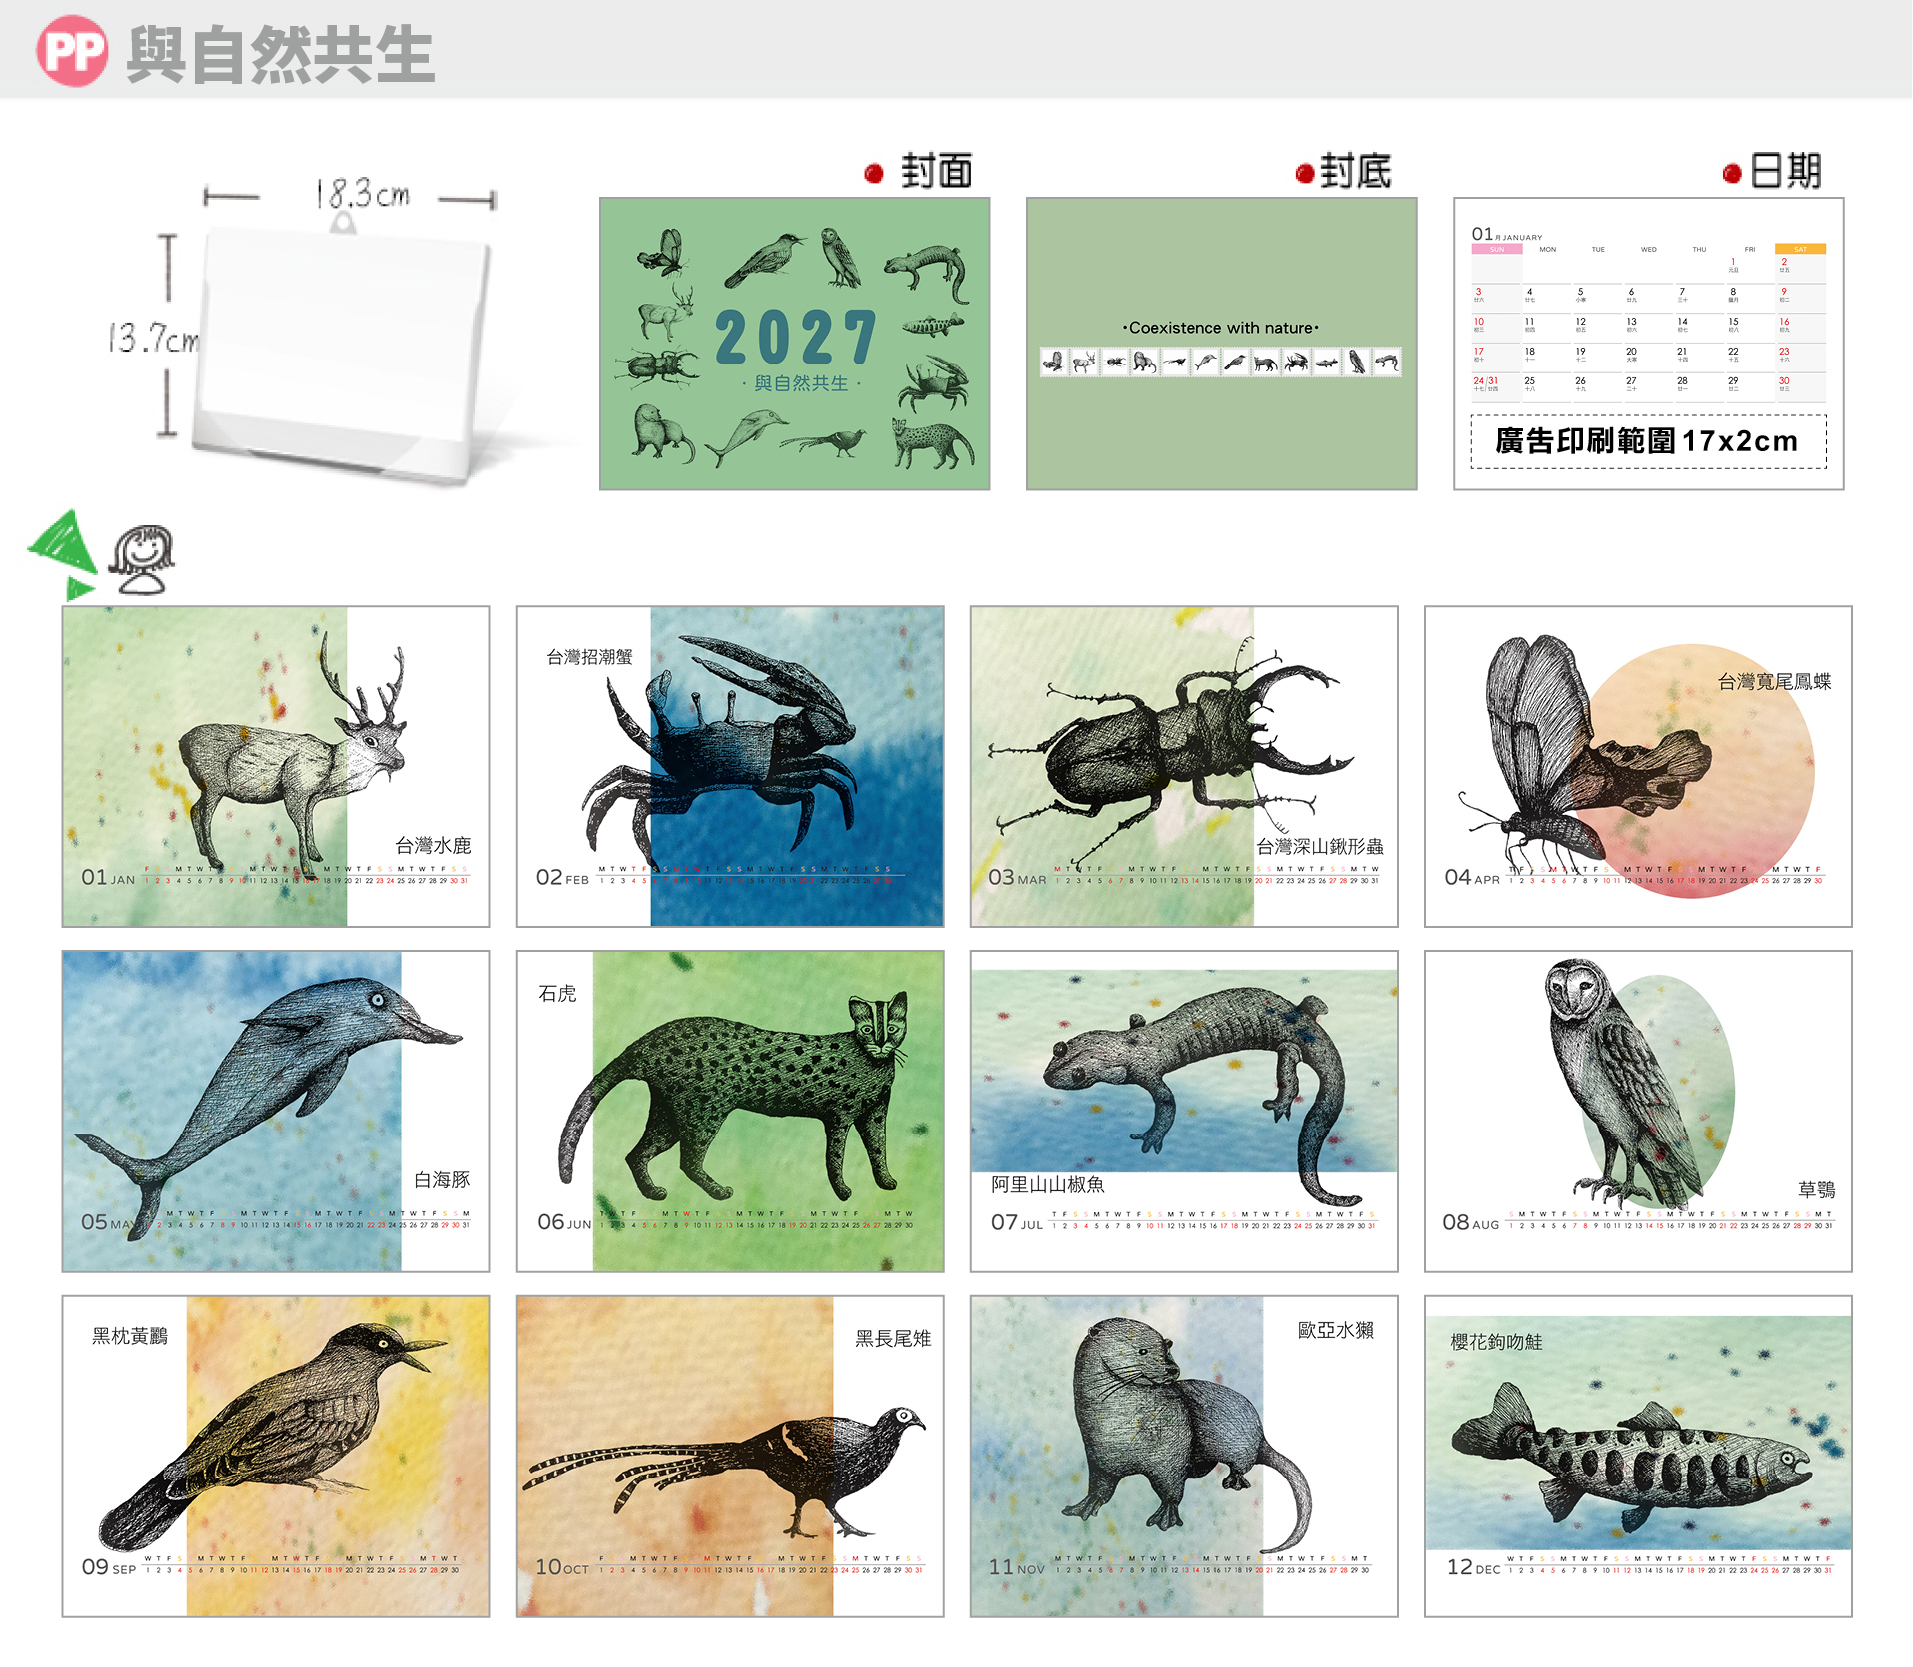The height and width of the screenshot is (1667, 1913).
Task: Select the 12 DEC 櫻花鉤吻鮭 page
Action: point(1638,1456)
